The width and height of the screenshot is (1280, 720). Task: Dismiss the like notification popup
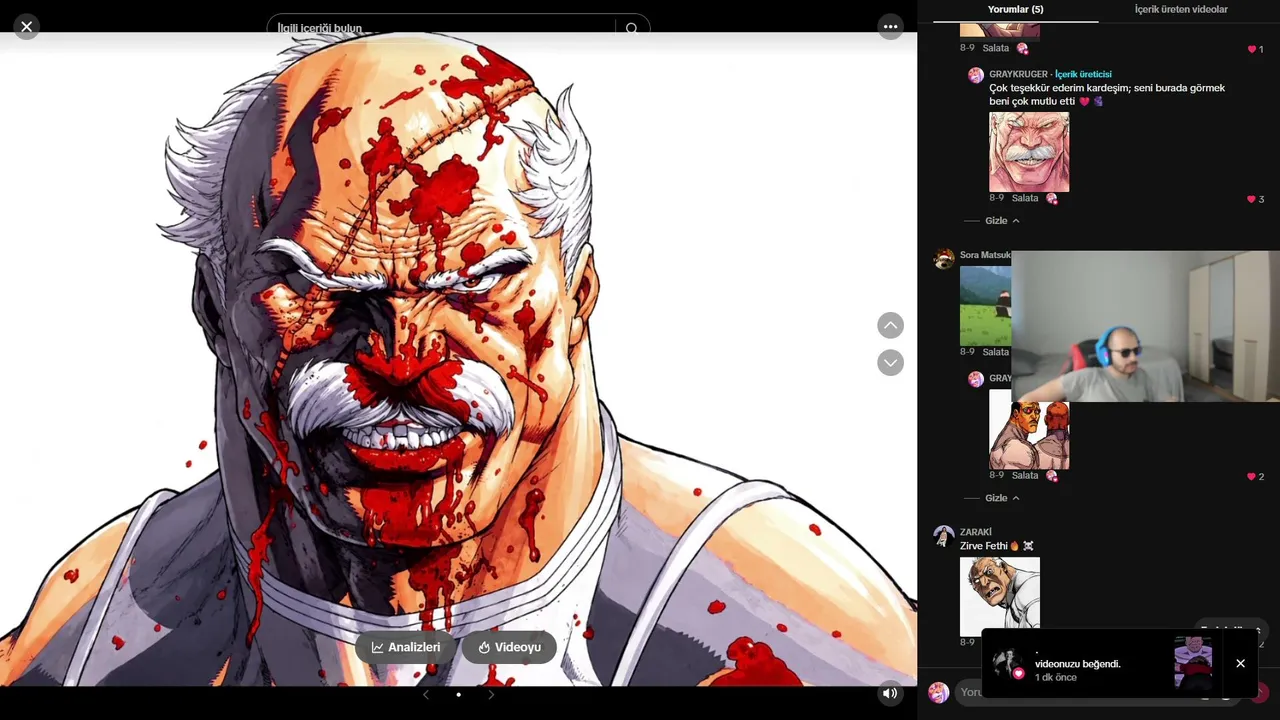click(x=1240, y=663)
